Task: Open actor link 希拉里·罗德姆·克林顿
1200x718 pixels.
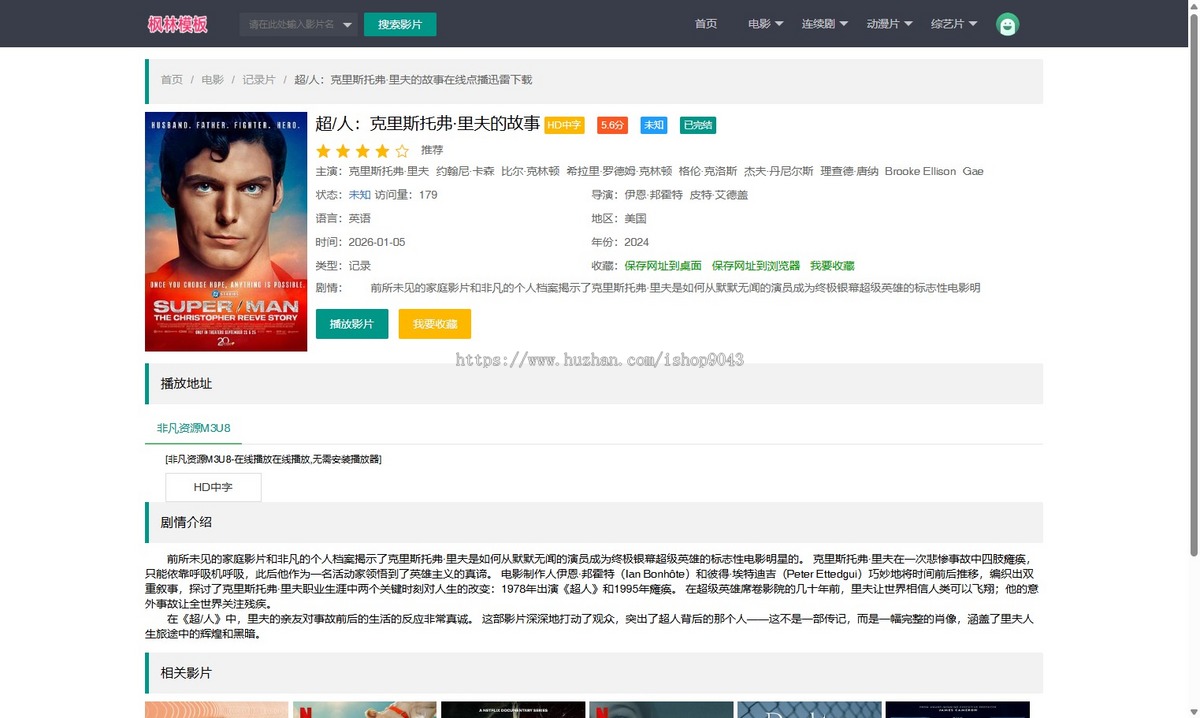Action: (x=619, y=171)
